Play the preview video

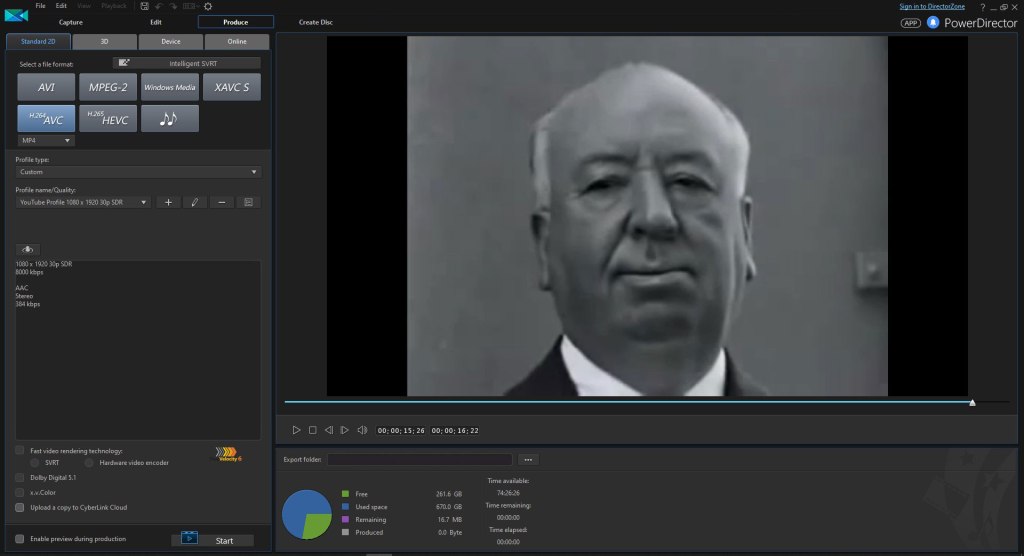coord(296,430)
